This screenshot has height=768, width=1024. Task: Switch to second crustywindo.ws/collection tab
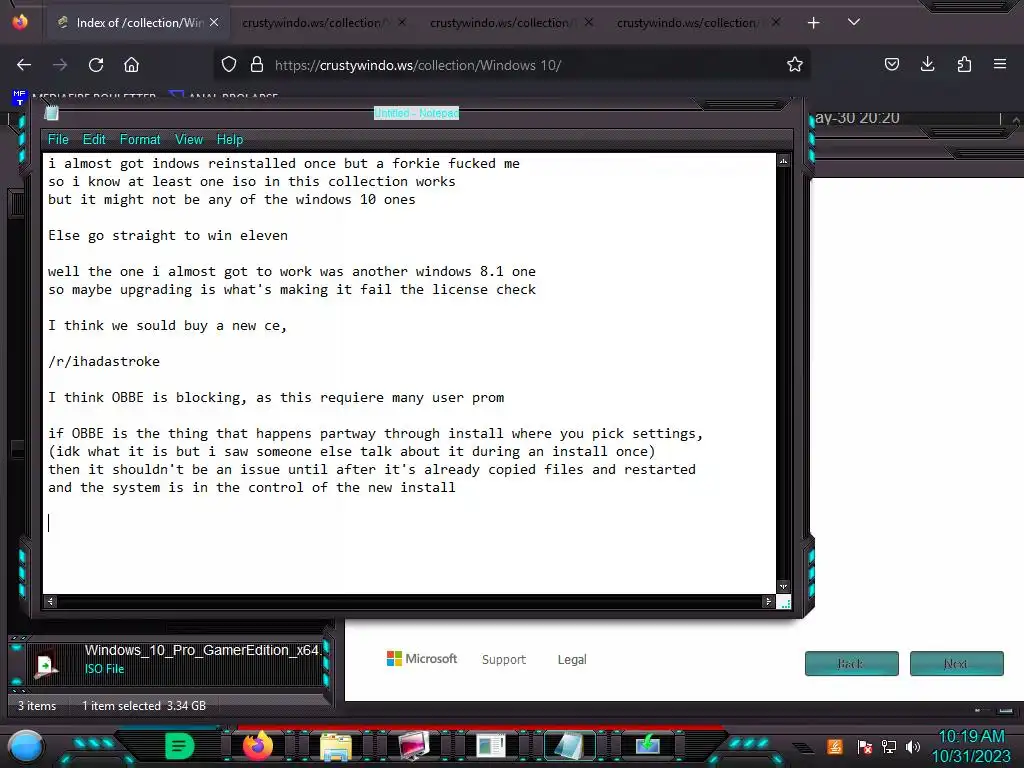coord(324,23)
